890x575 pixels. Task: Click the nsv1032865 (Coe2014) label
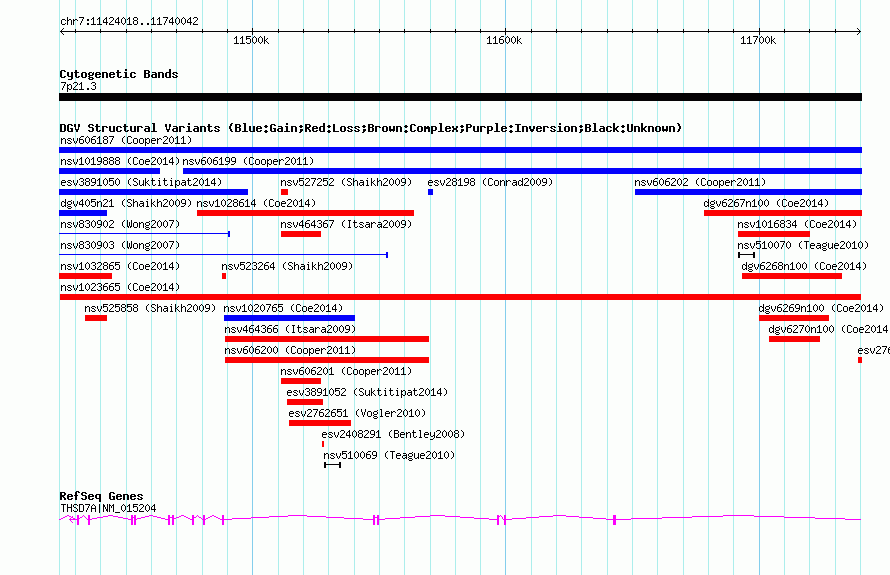(120, 266)
